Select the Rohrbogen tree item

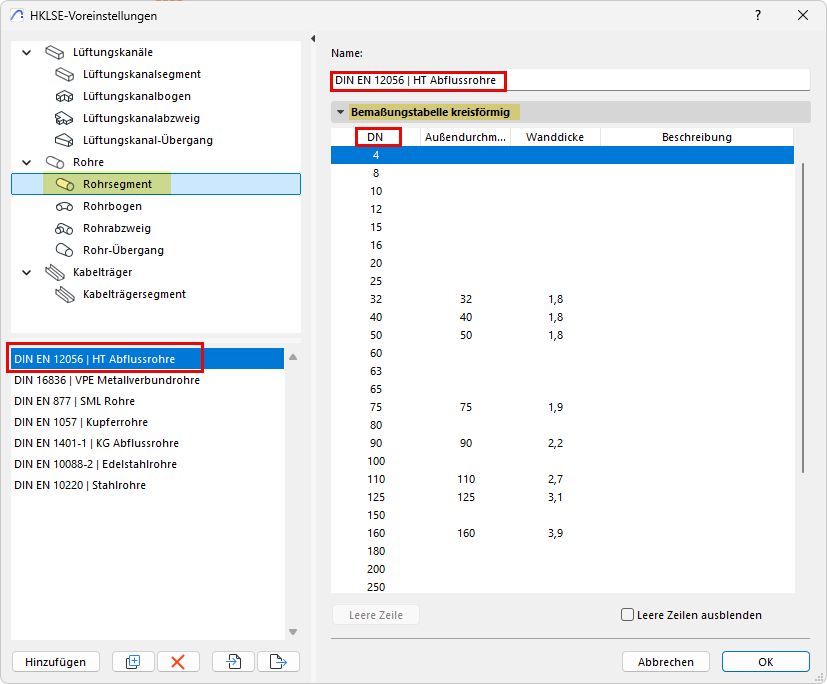point(112,206)
